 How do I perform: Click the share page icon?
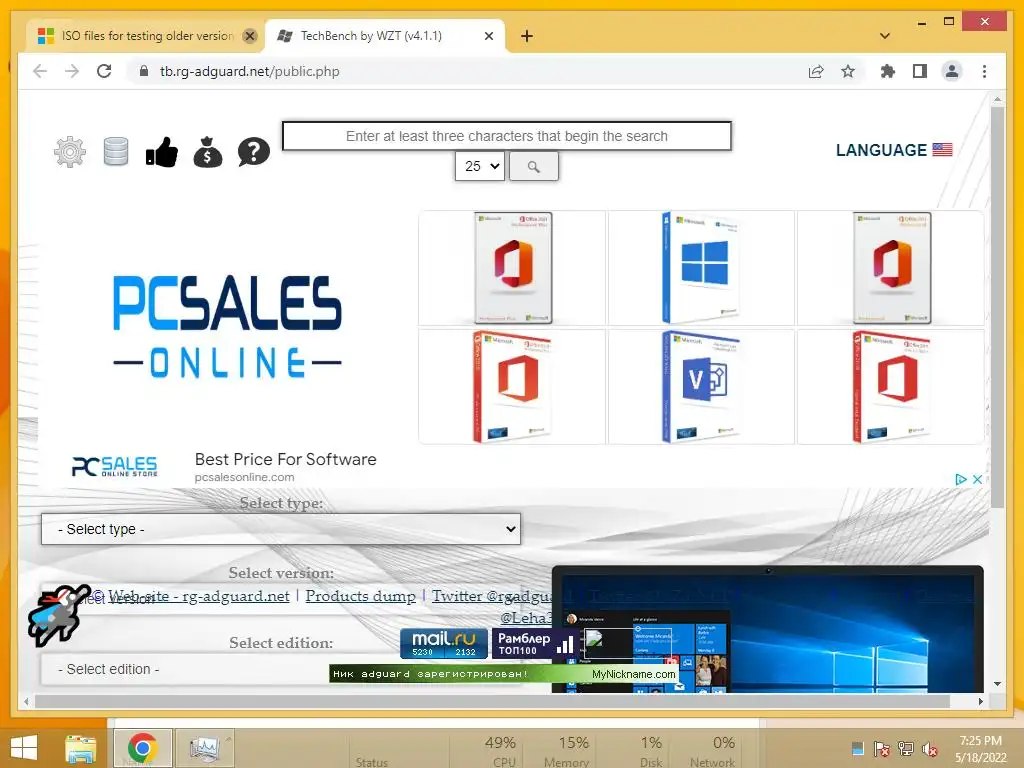coord(816,71)
